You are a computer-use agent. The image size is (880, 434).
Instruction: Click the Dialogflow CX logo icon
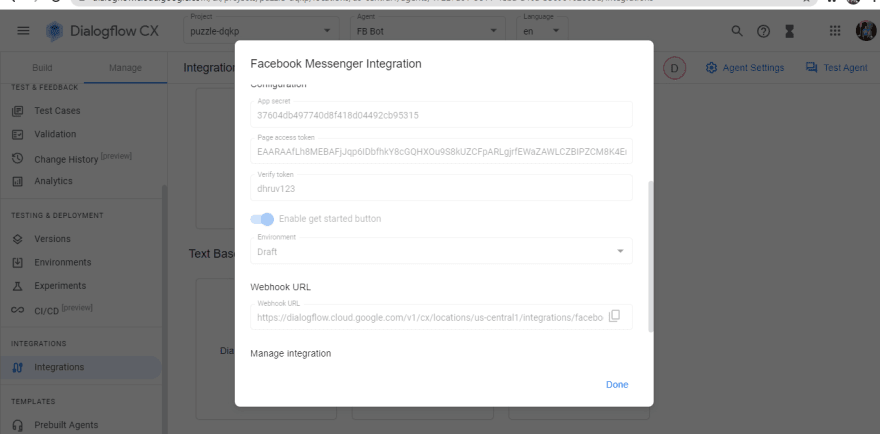pyautogui.click(x=54, y=31)
